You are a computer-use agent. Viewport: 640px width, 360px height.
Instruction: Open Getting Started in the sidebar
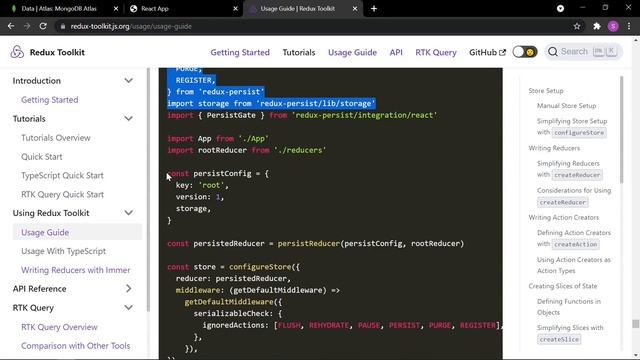coord(49,100)
